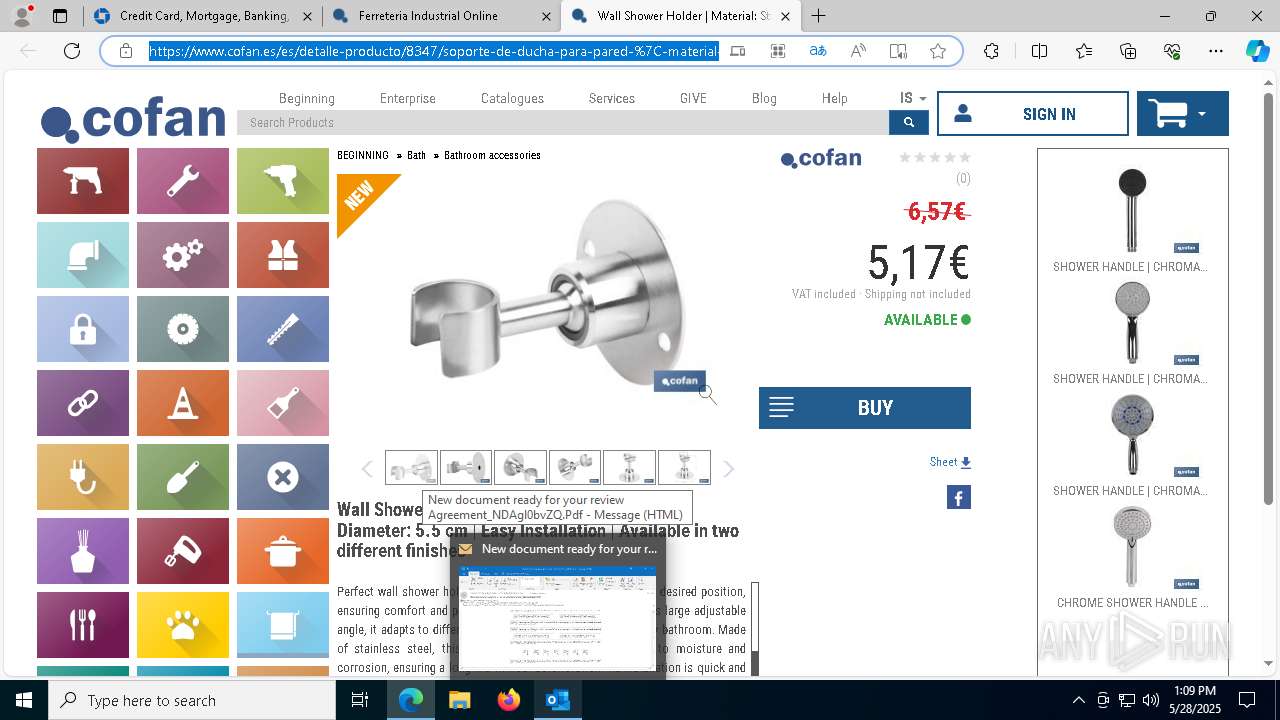The height and width of the screenshot is (720, 1280).
Task: Show previous product thumbnails arrow
Action: coord(367,469)
